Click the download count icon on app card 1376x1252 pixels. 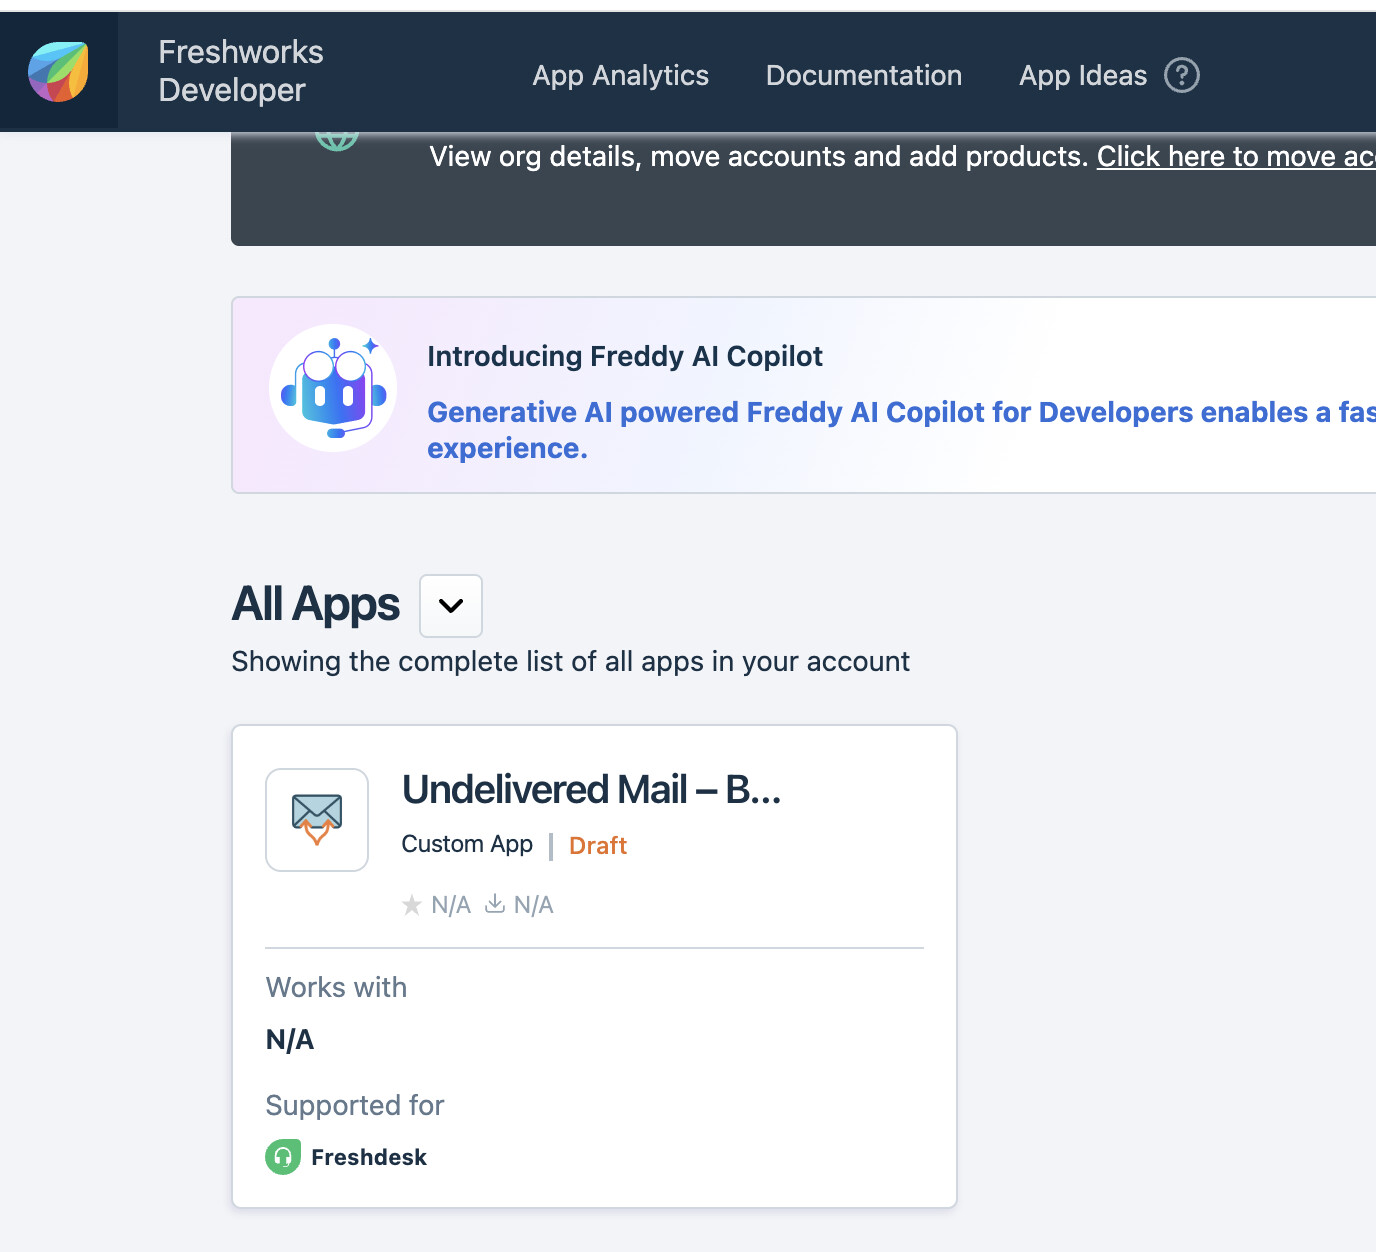pyautogui.click(x=495, y=904)
